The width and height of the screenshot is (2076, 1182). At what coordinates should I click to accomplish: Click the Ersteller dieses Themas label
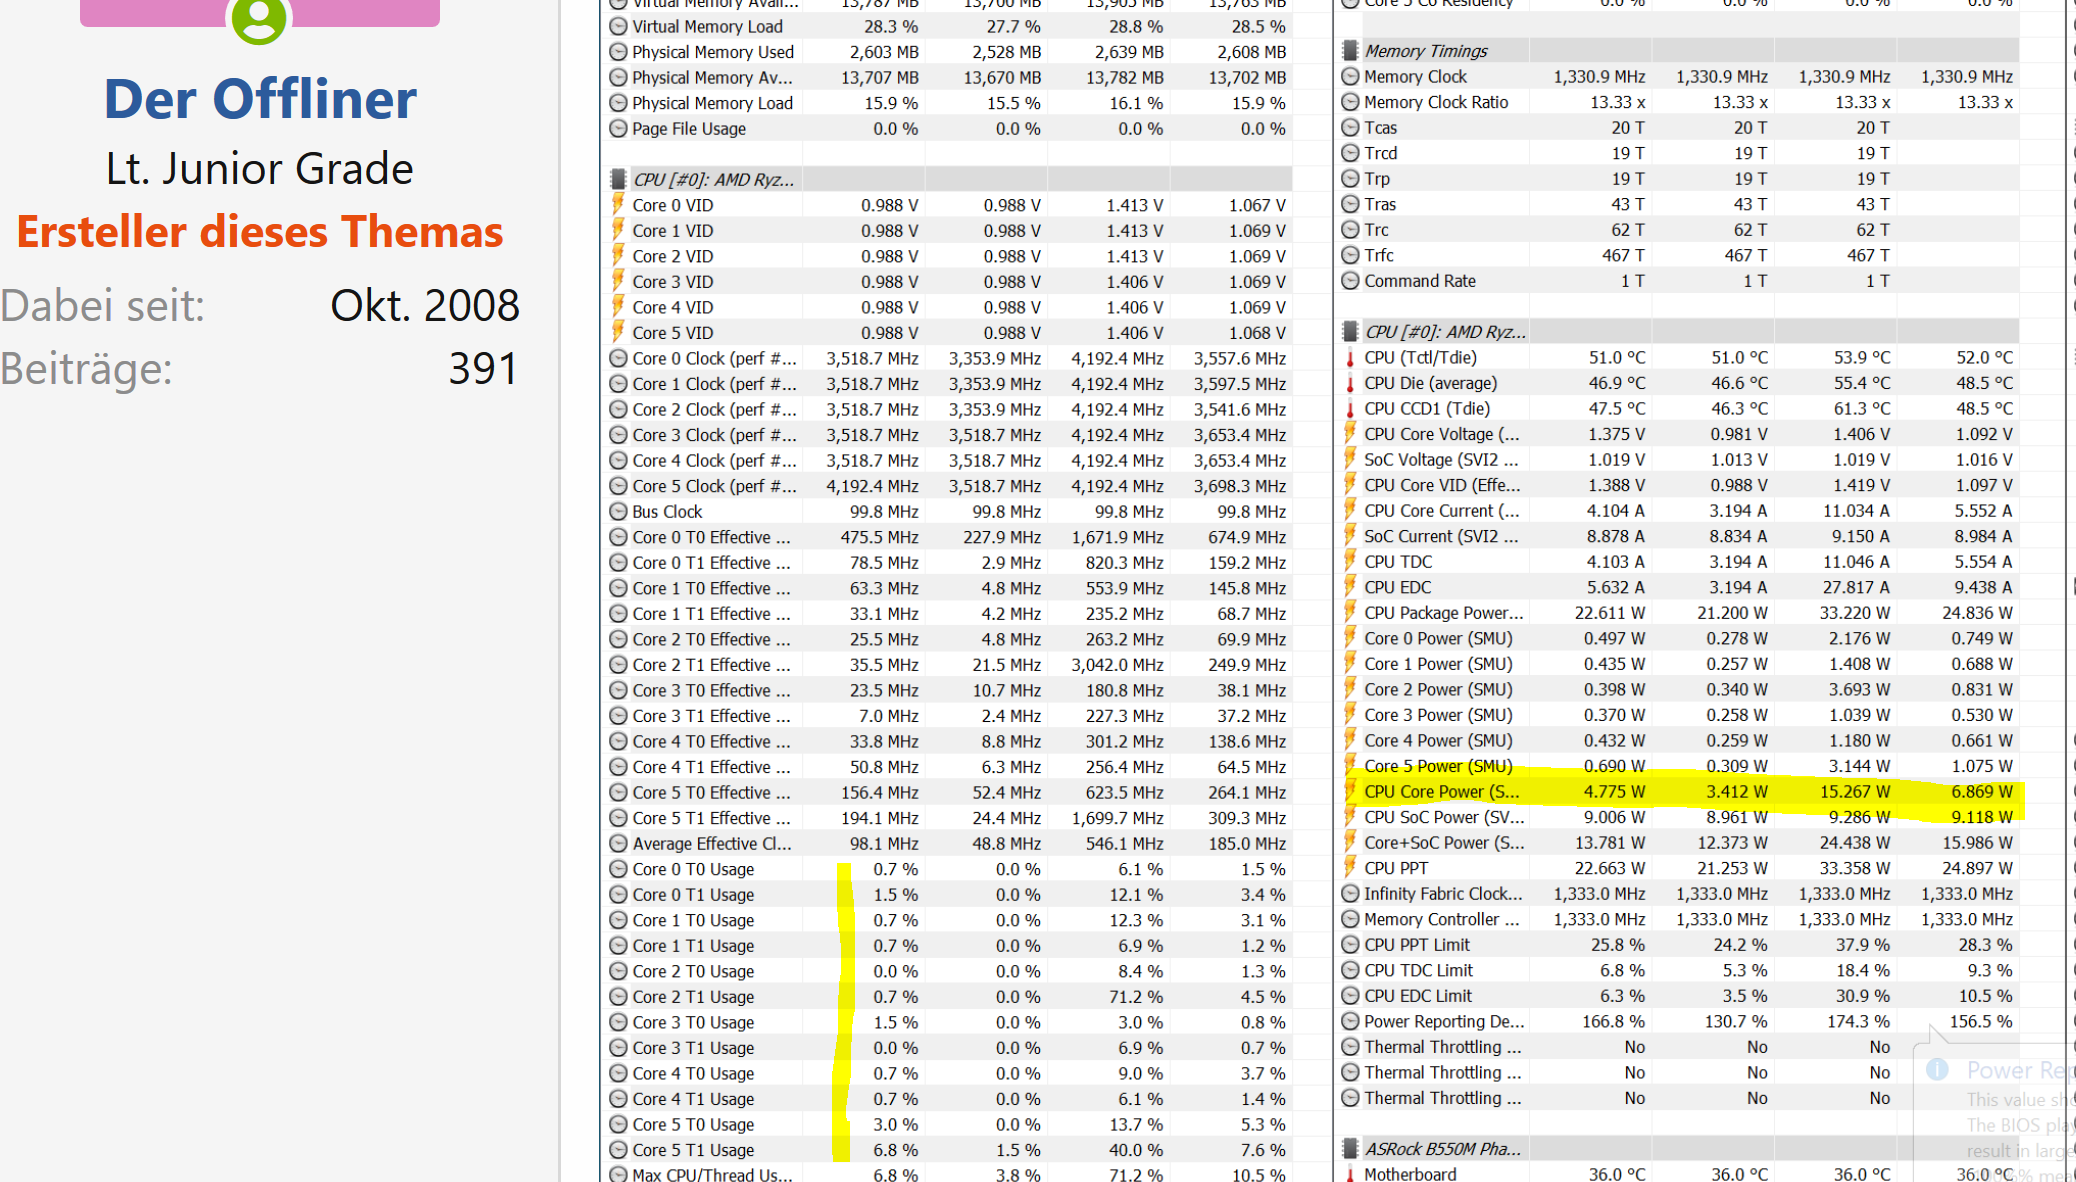pyautogui.click(x=260, y=232)
